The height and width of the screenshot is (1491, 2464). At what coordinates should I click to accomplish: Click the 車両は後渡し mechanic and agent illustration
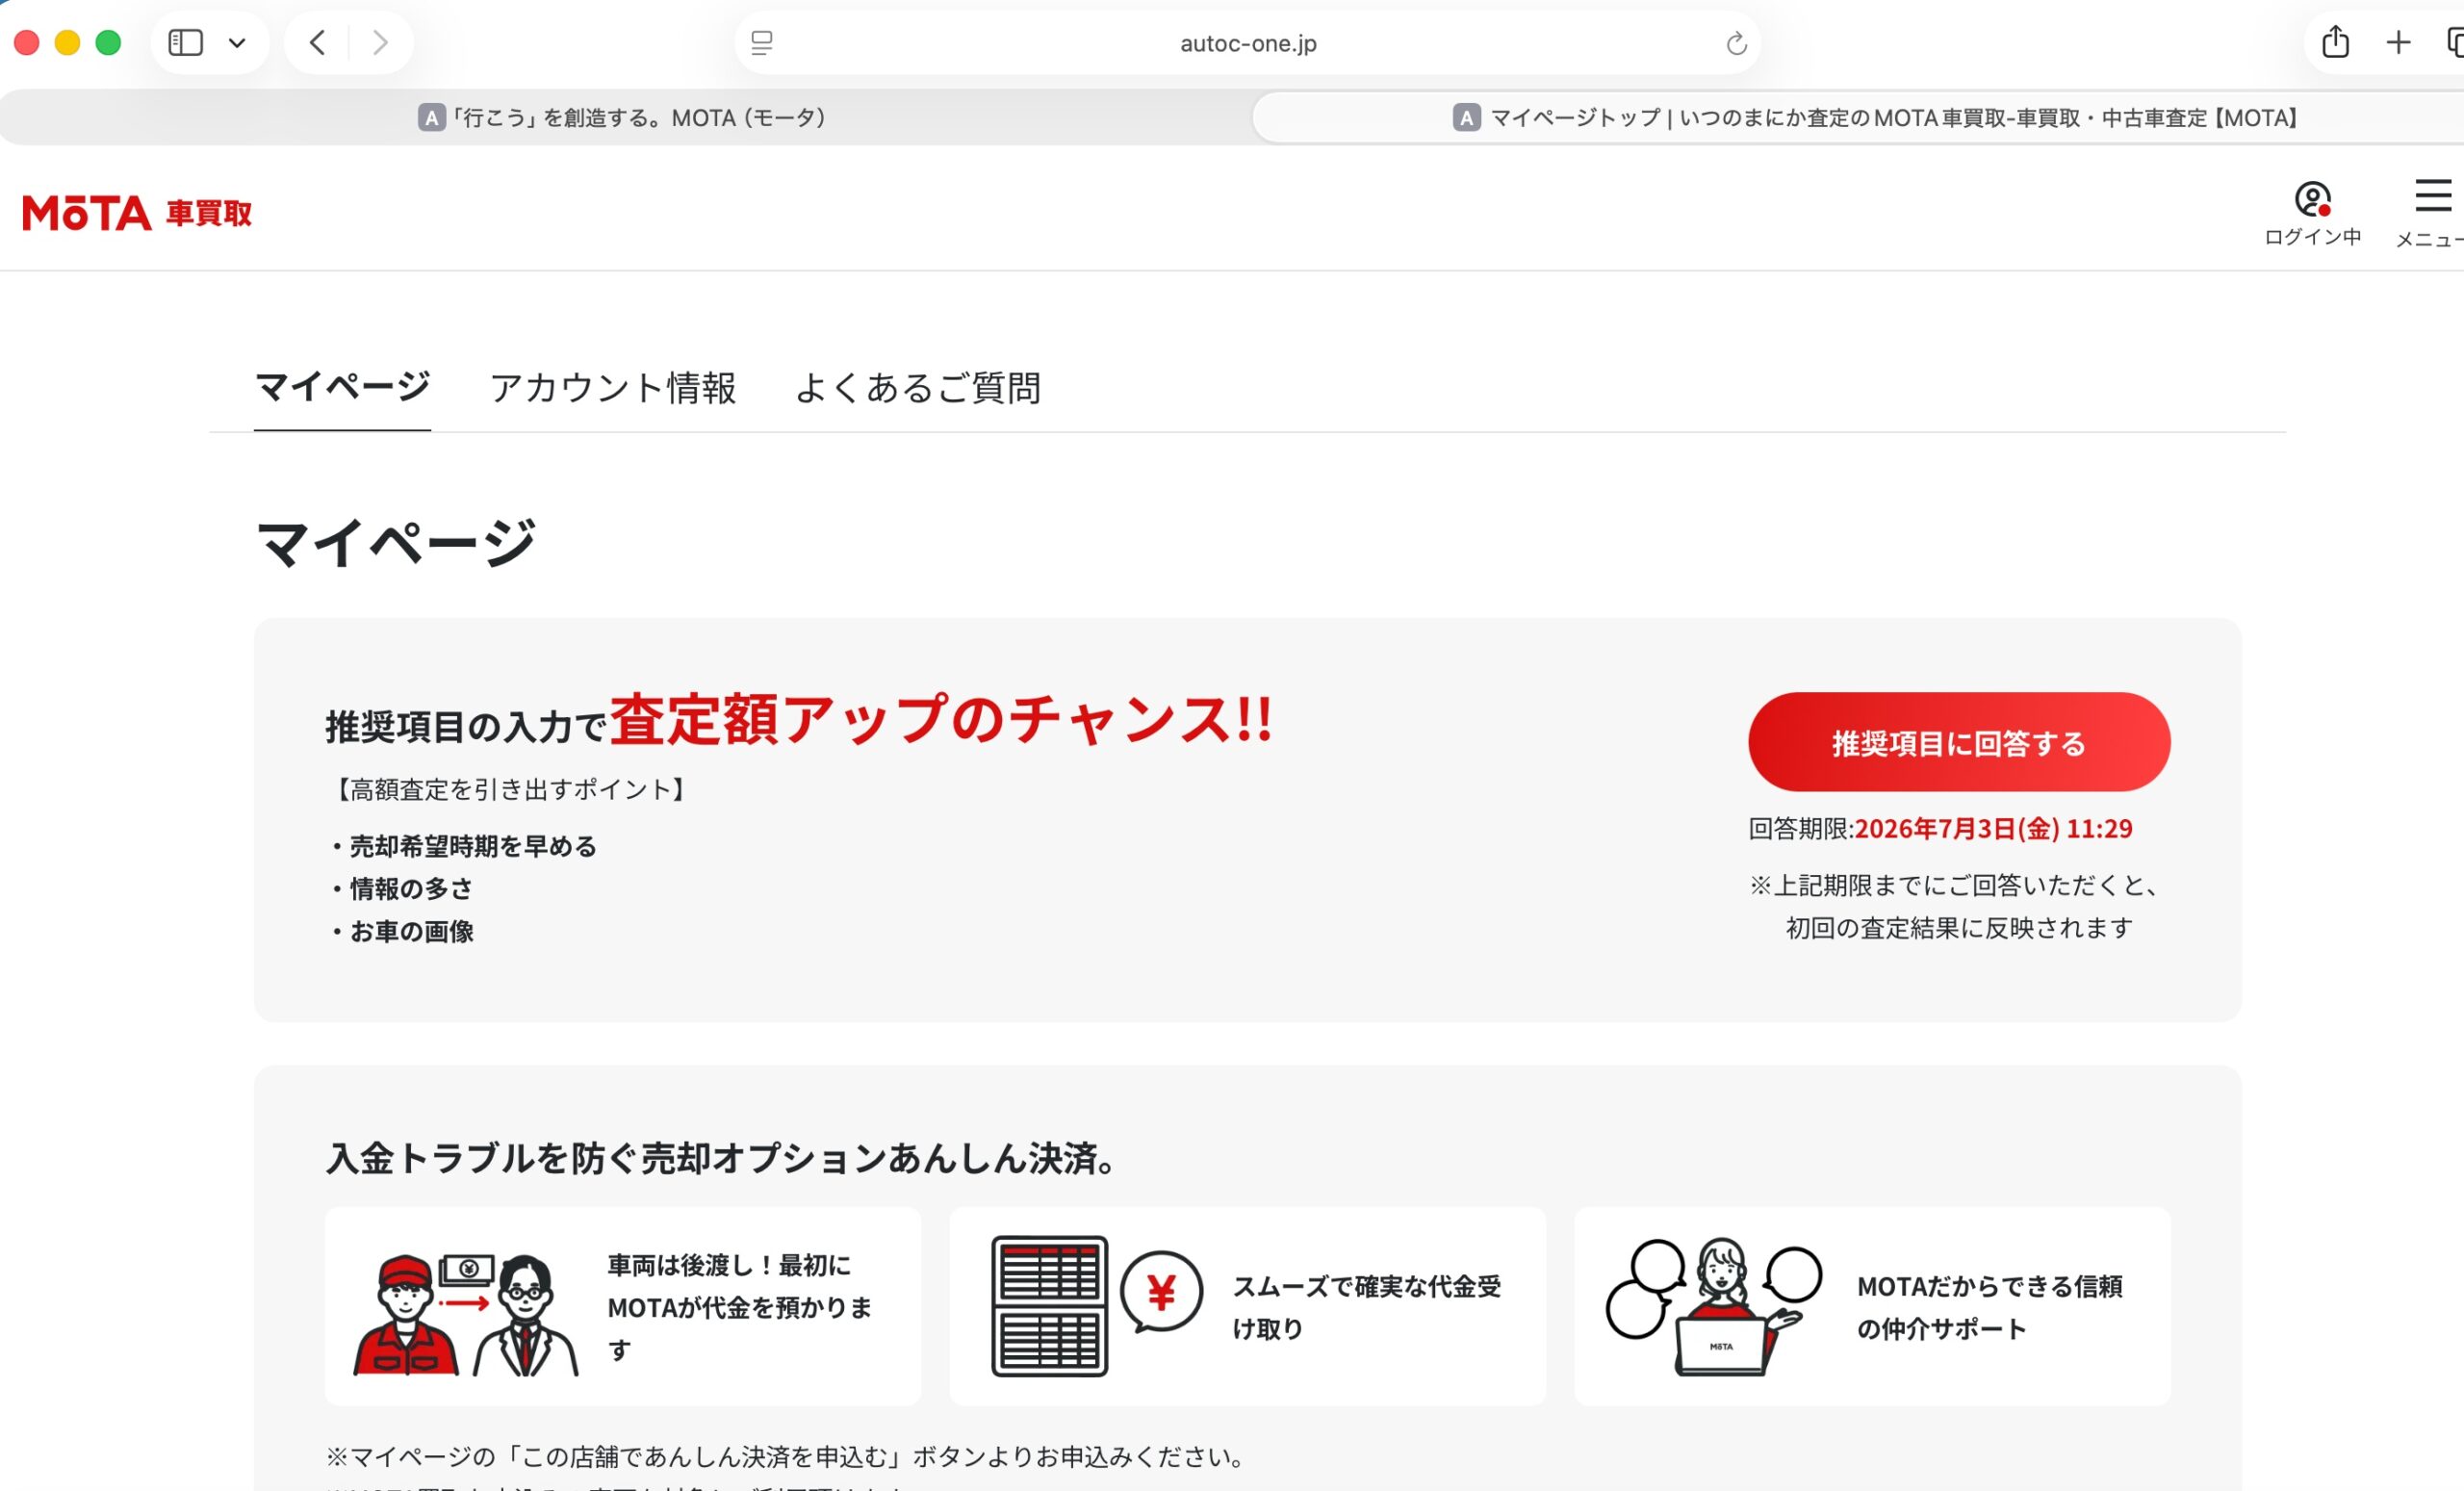466,1314
